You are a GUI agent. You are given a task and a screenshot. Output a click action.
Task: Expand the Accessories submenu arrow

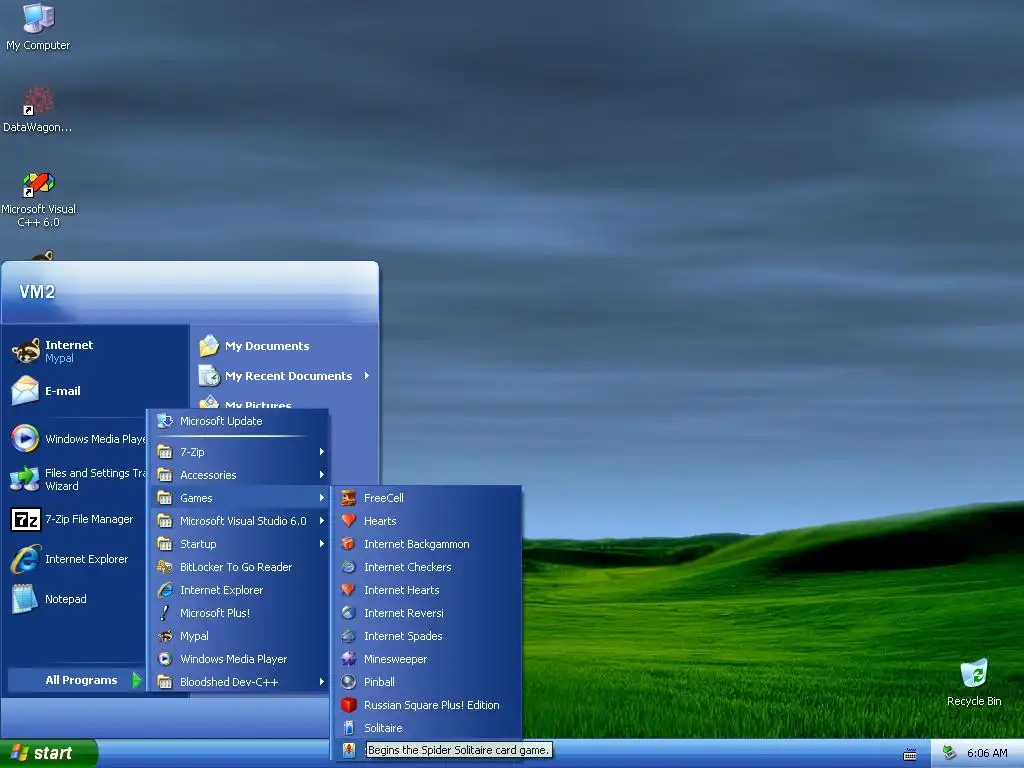(321, 474)
